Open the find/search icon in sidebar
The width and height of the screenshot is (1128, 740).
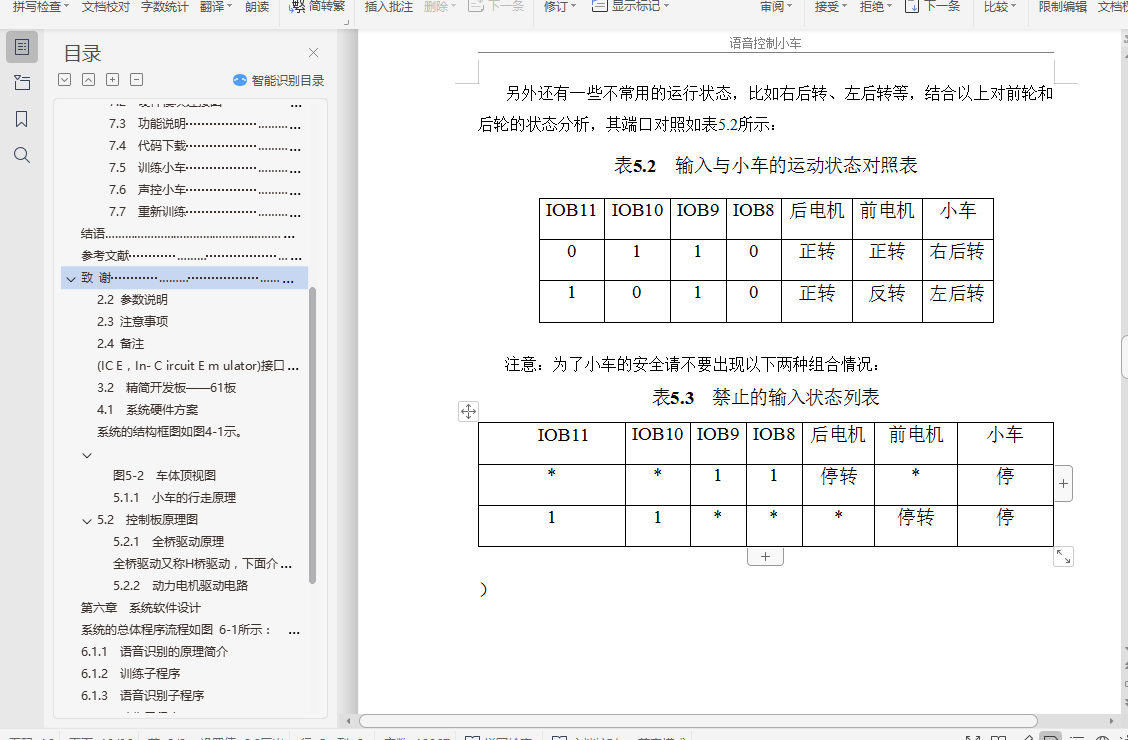coord(22,155)
